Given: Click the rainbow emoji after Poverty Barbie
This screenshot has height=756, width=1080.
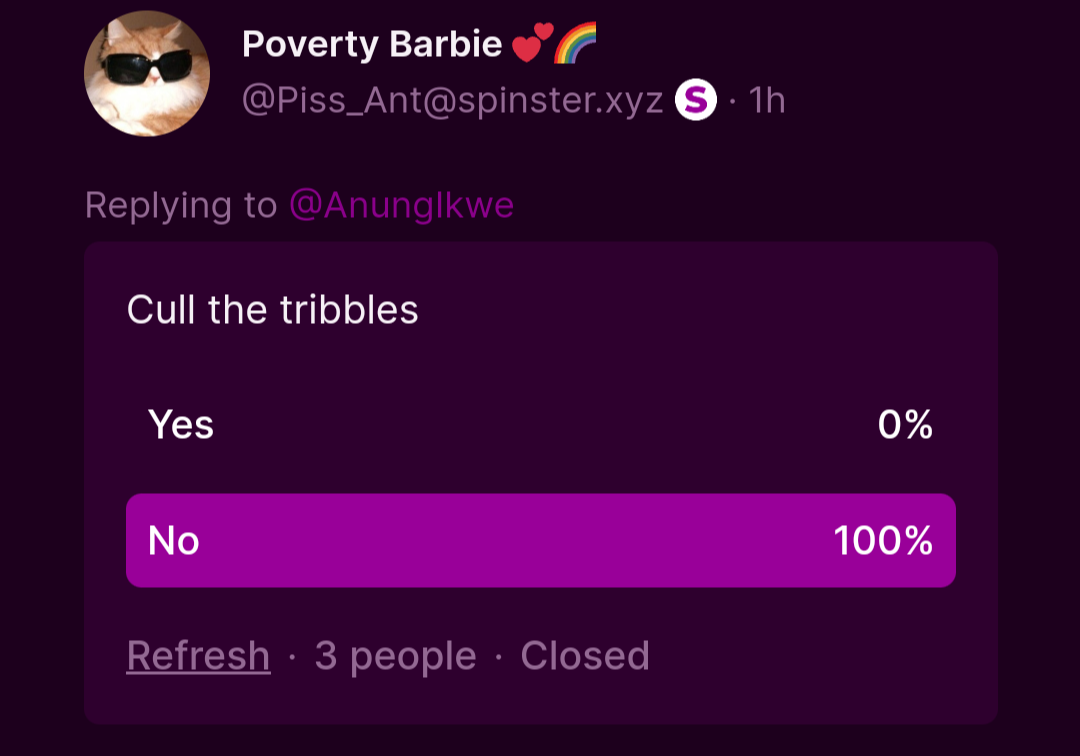Looking at the screenshot, I should tap(575, 43).
